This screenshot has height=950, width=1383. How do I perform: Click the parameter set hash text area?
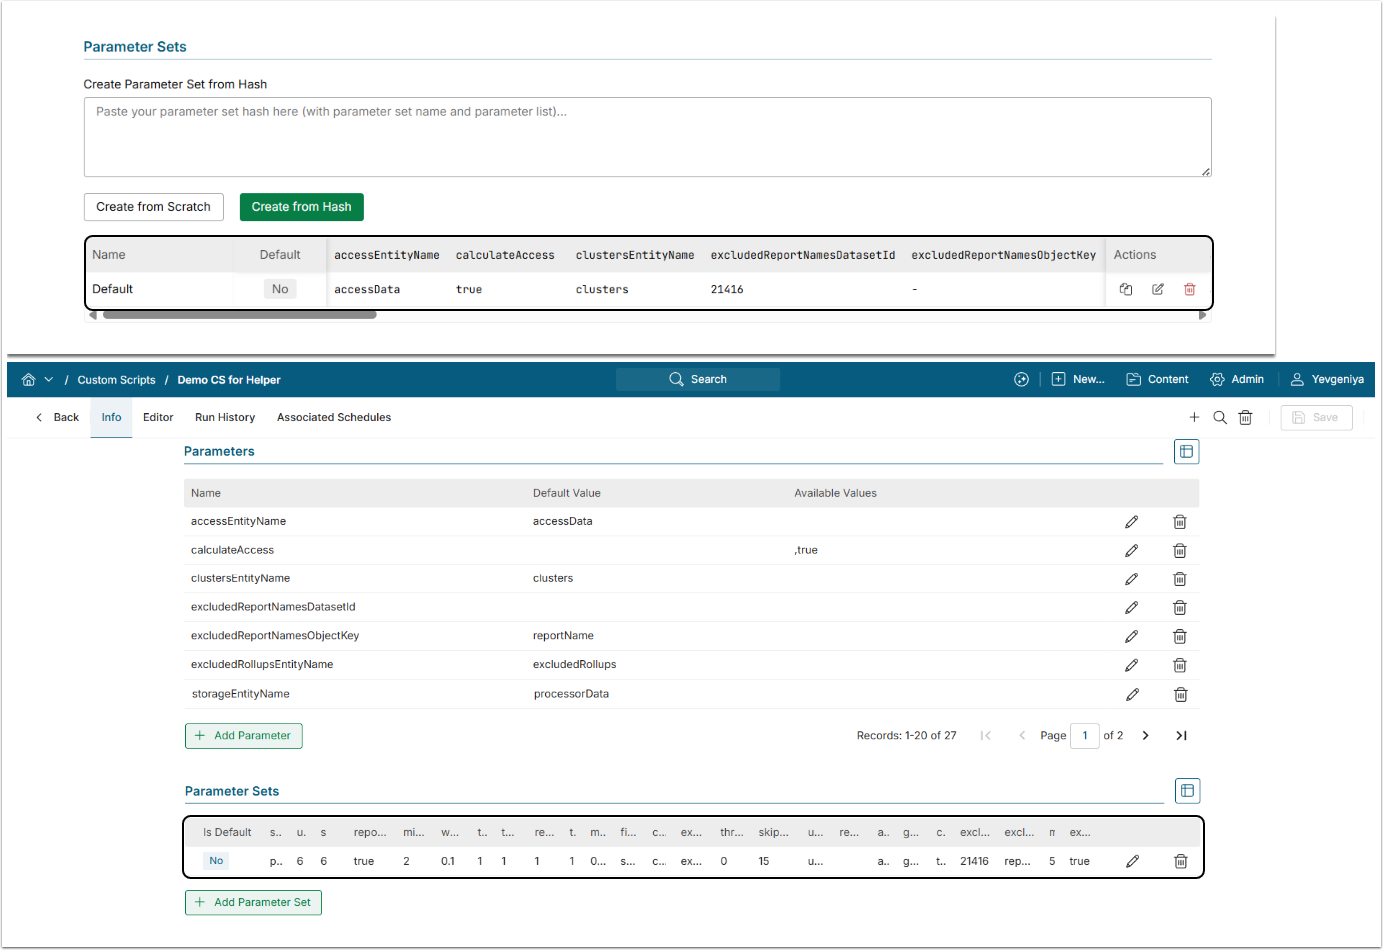[647, 137]
